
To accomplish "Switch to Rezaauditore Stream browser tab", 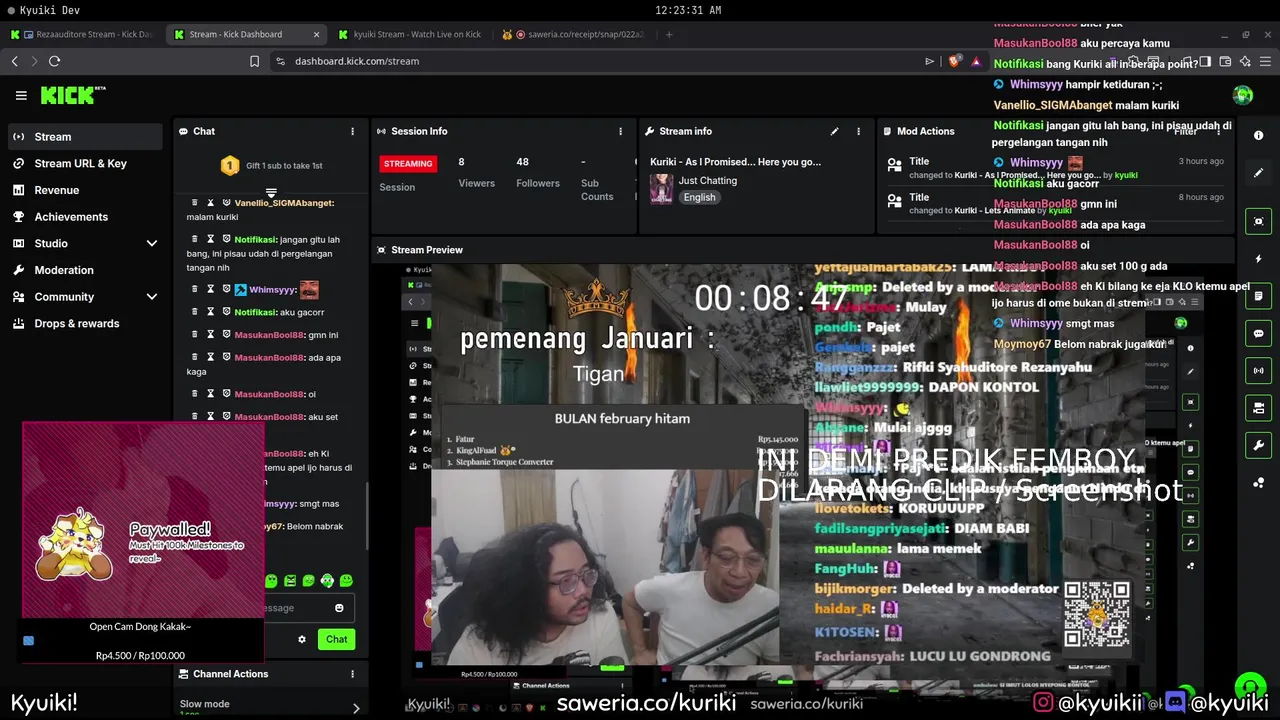I will point(82,34).
